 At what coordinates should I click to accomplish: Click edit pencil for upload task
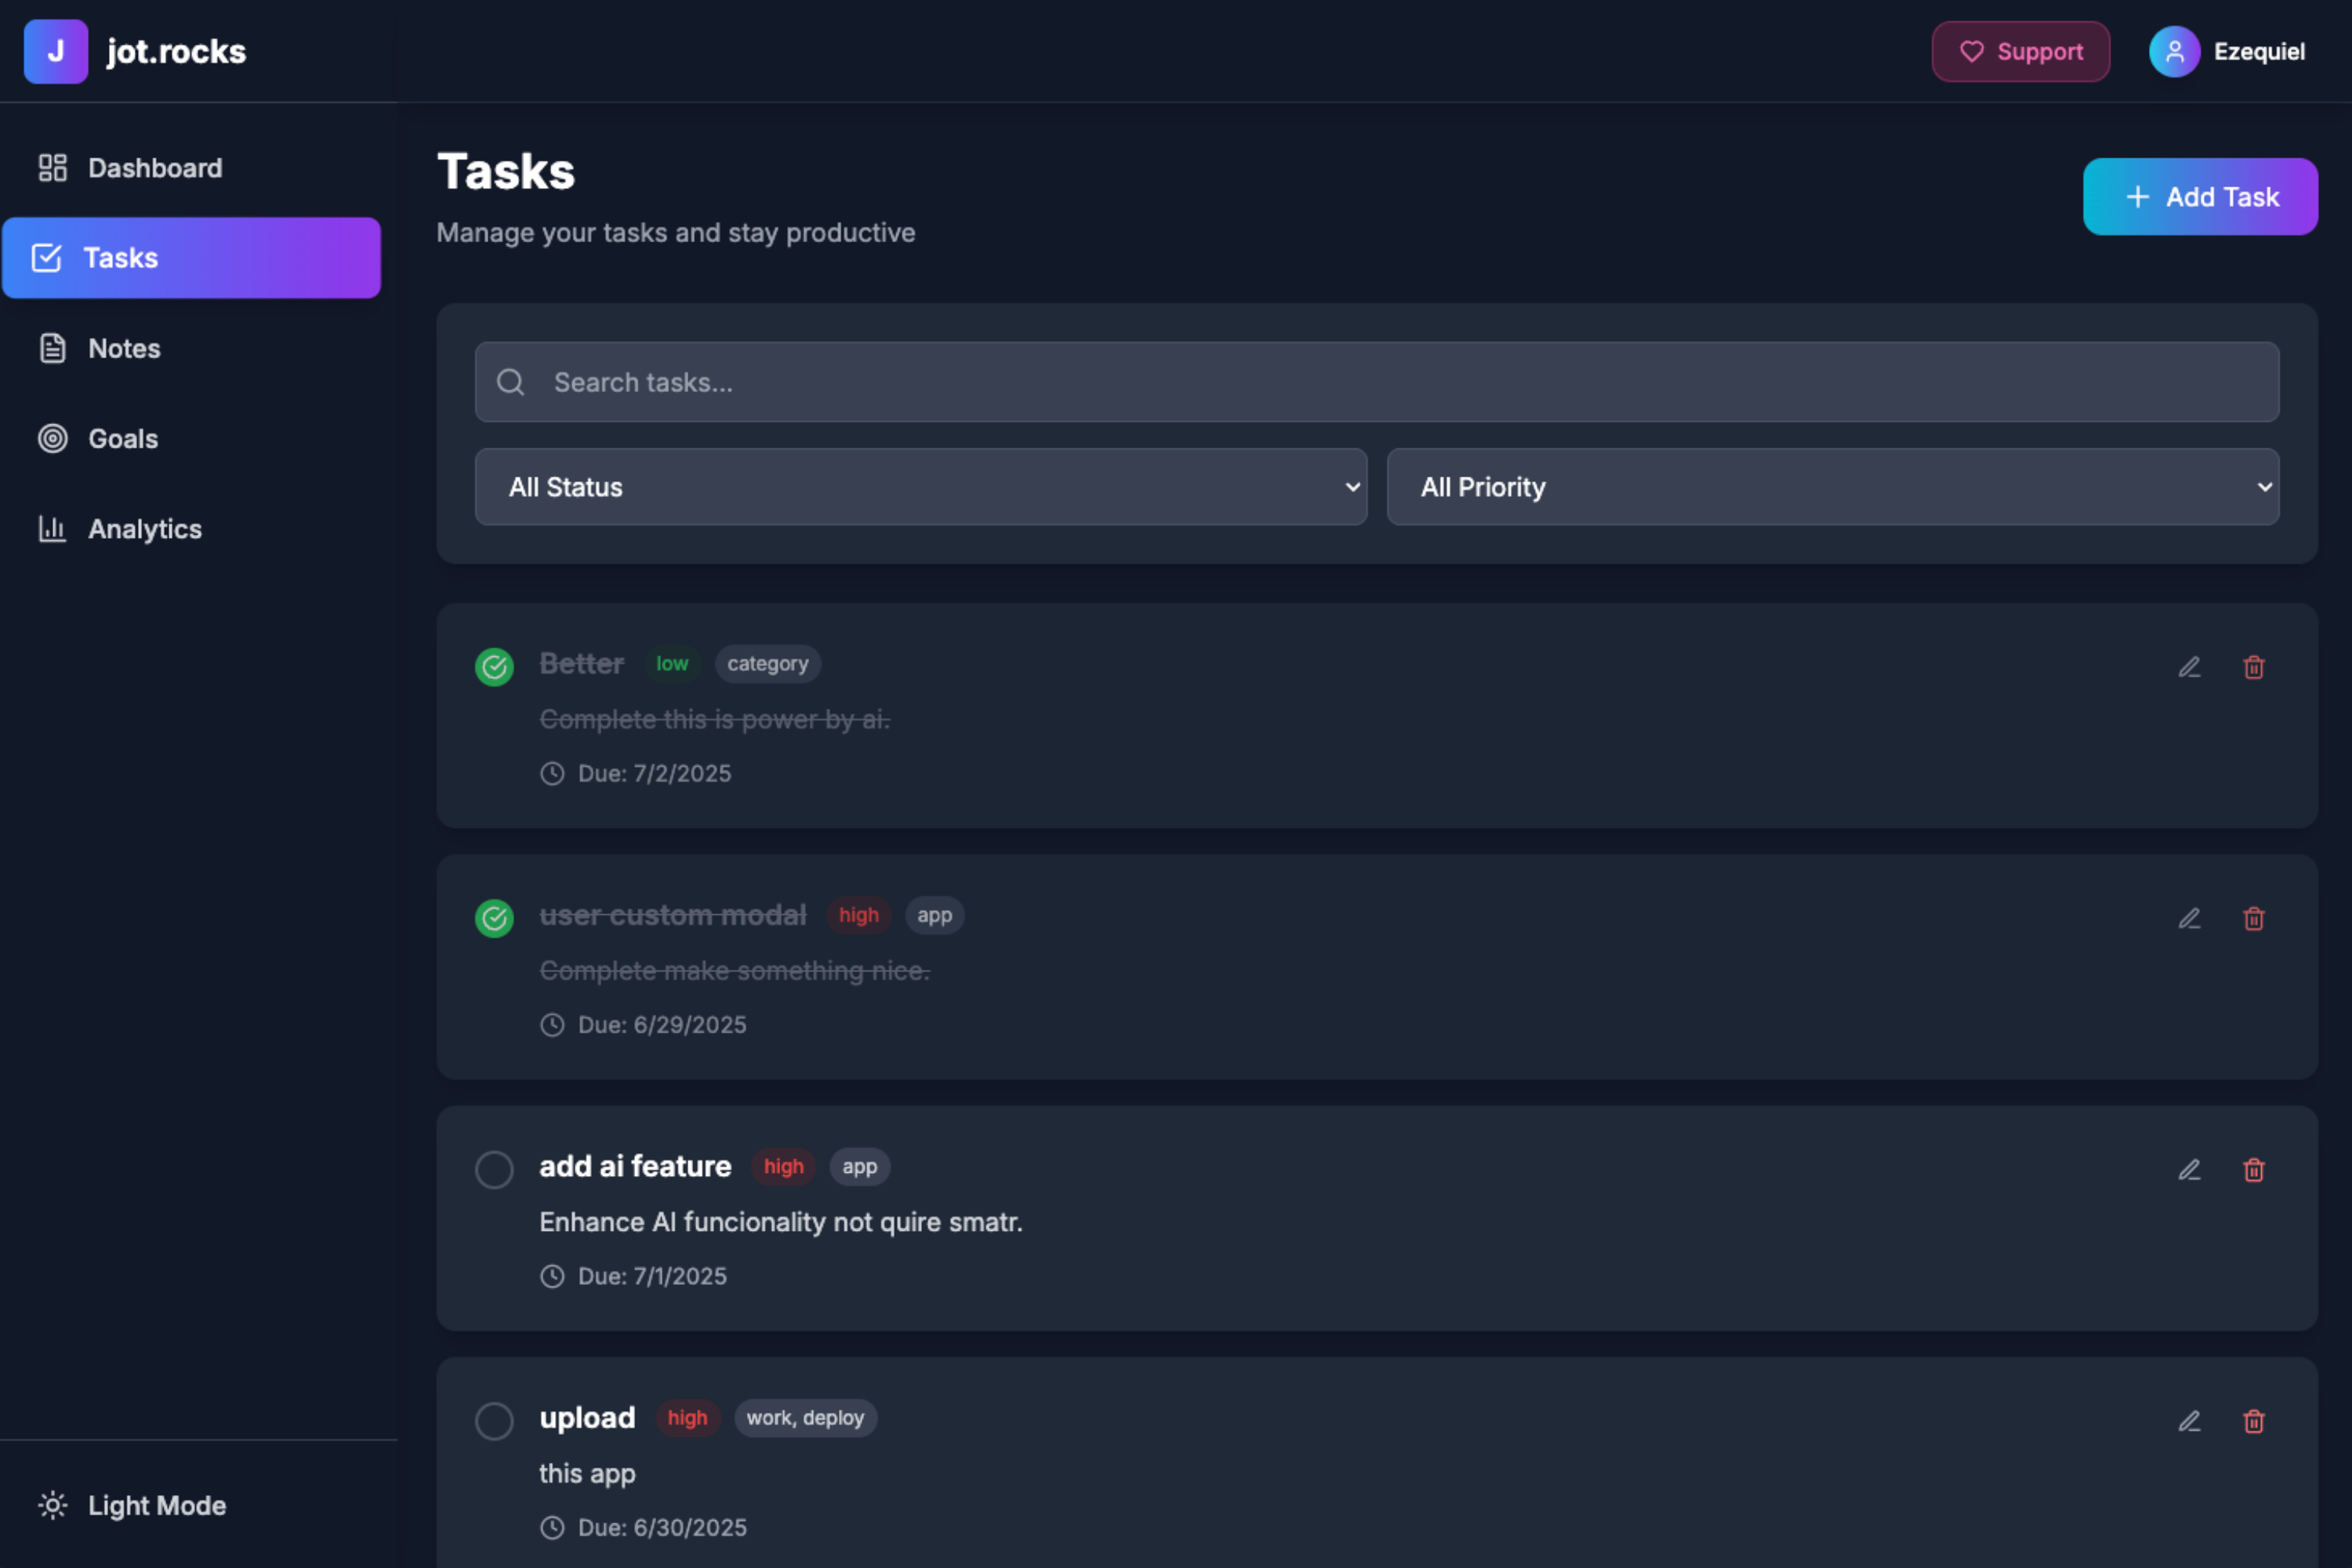click(2189, 1421)
